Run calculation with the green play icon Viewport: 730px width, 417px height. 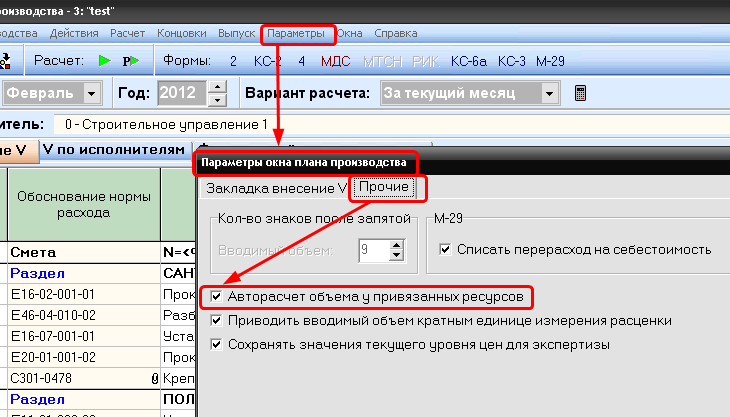pyautogui.click(x=105, y=61)
